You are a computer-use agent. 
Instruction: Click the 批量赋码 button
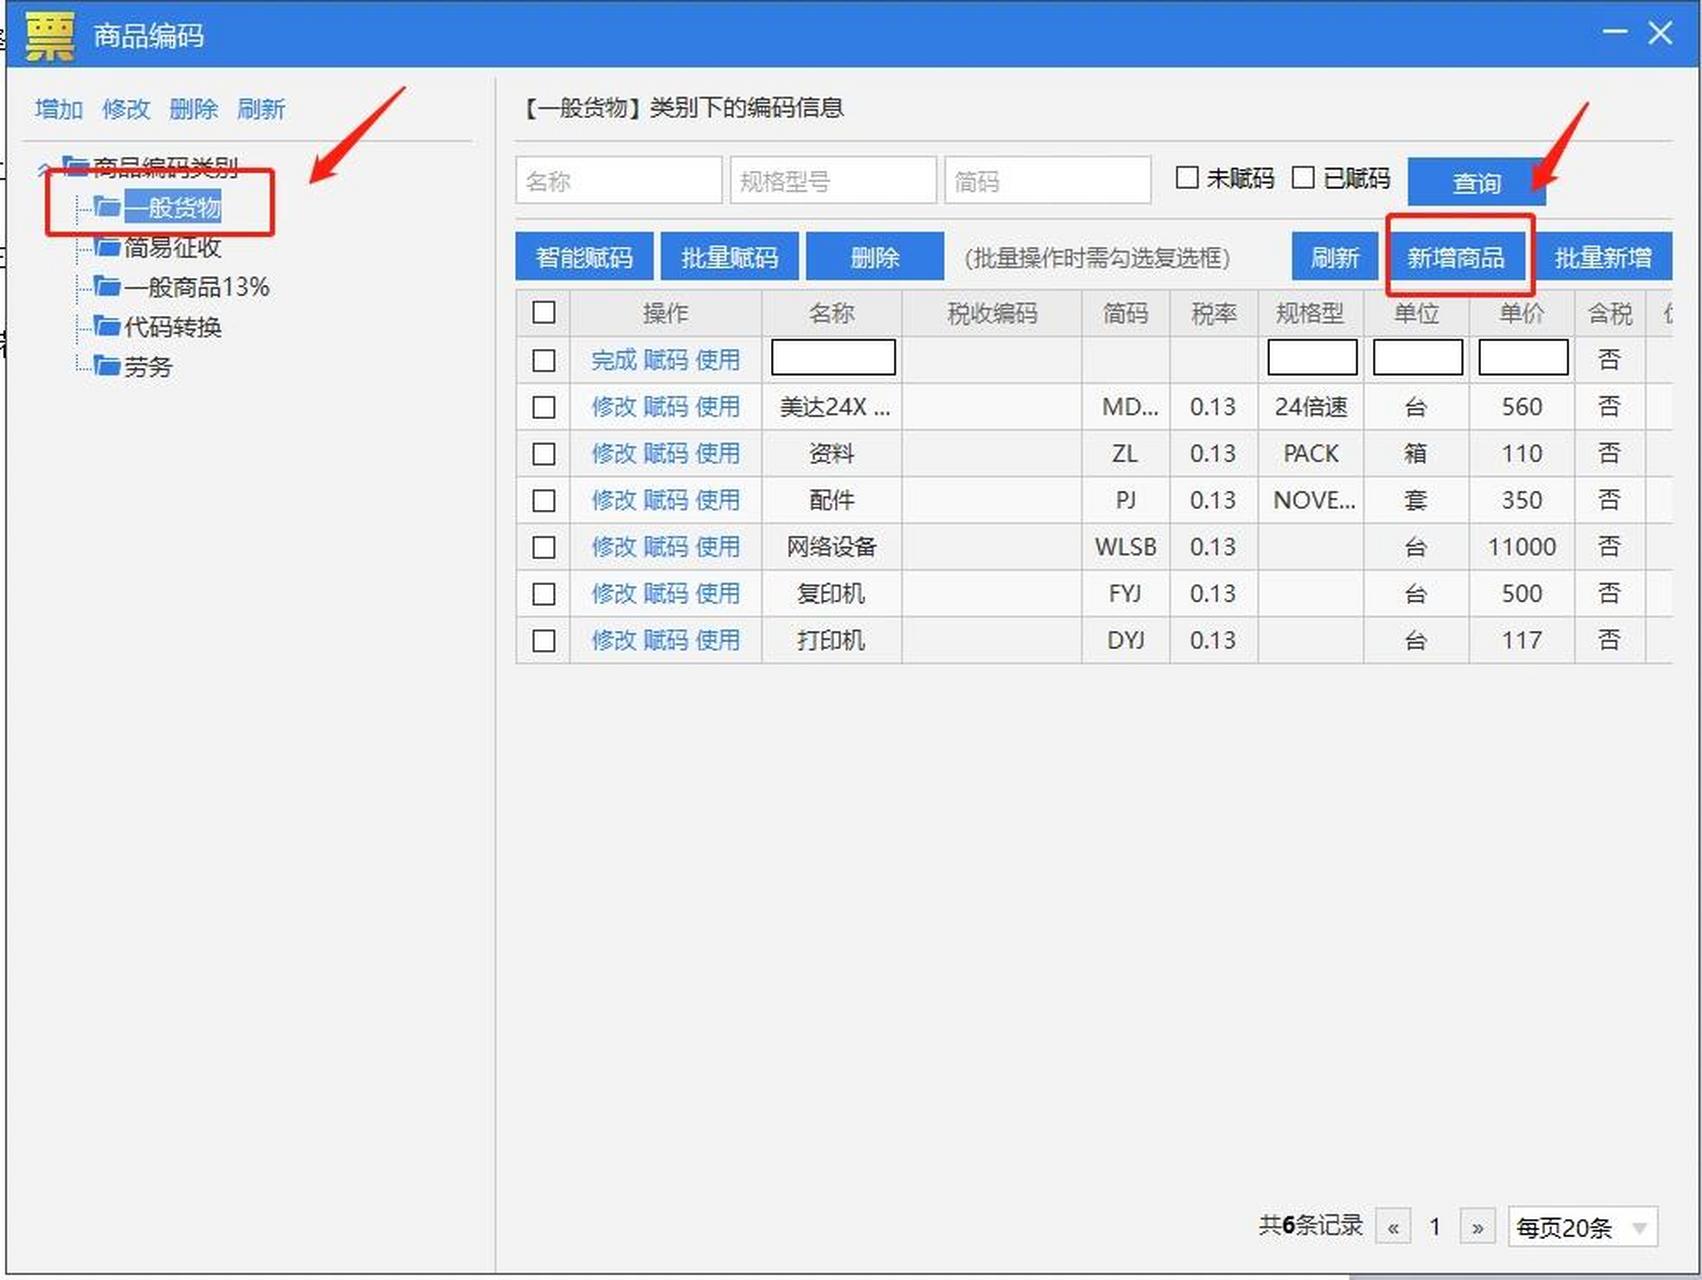729,257
